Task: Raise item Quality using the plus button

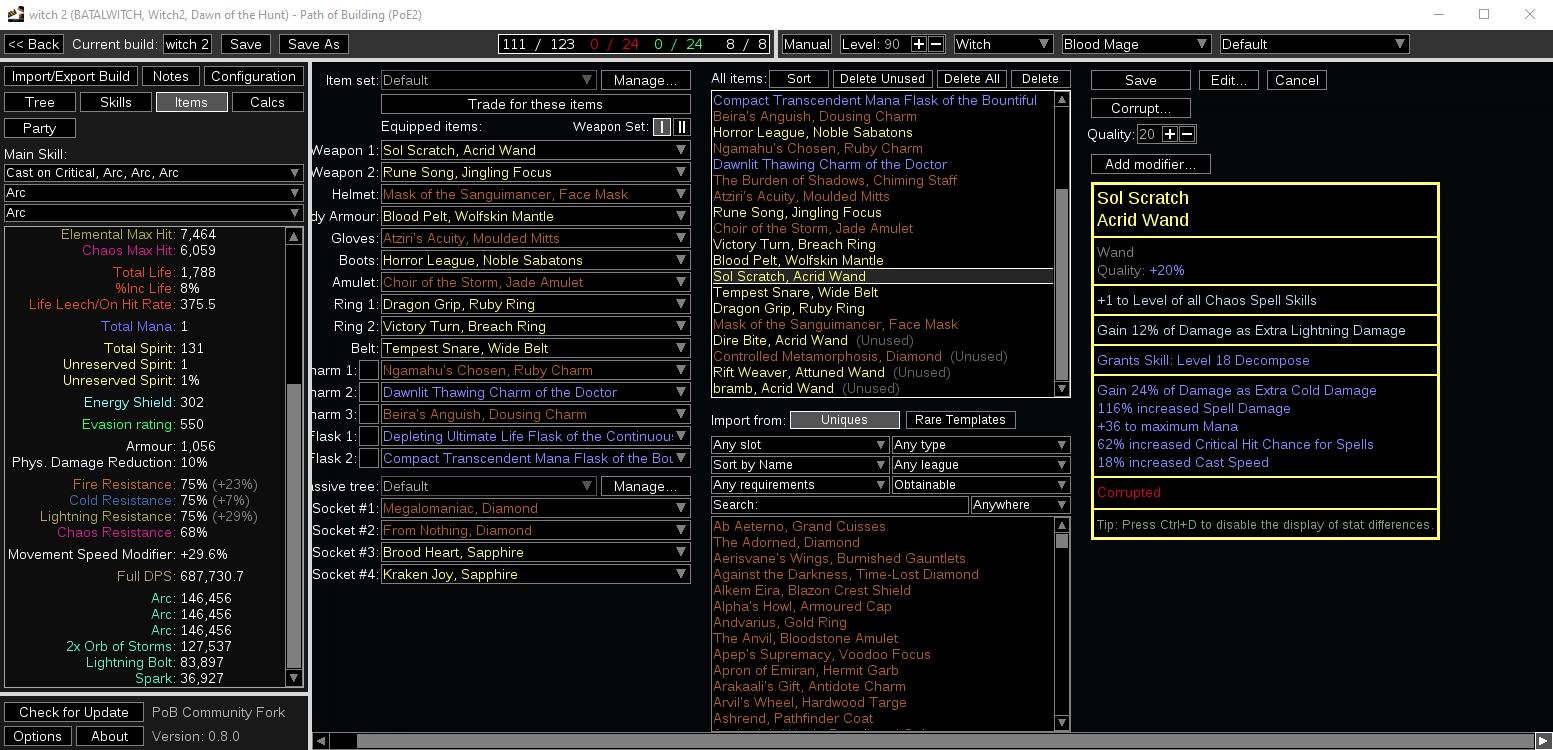Action: click(1170, 134)
